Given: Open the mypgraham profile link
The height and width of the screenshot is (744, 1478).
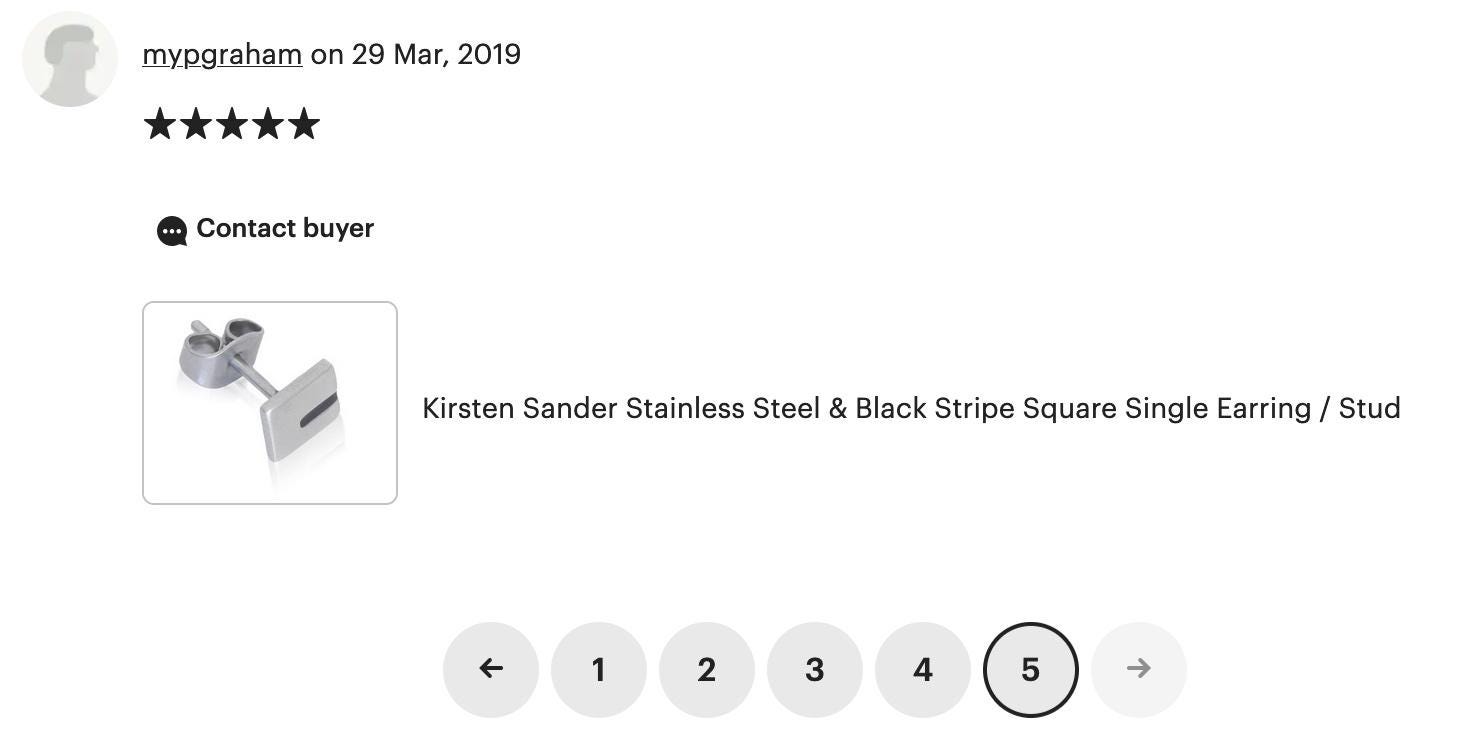Looking at the screenshot, I should (x=222, y=54).
